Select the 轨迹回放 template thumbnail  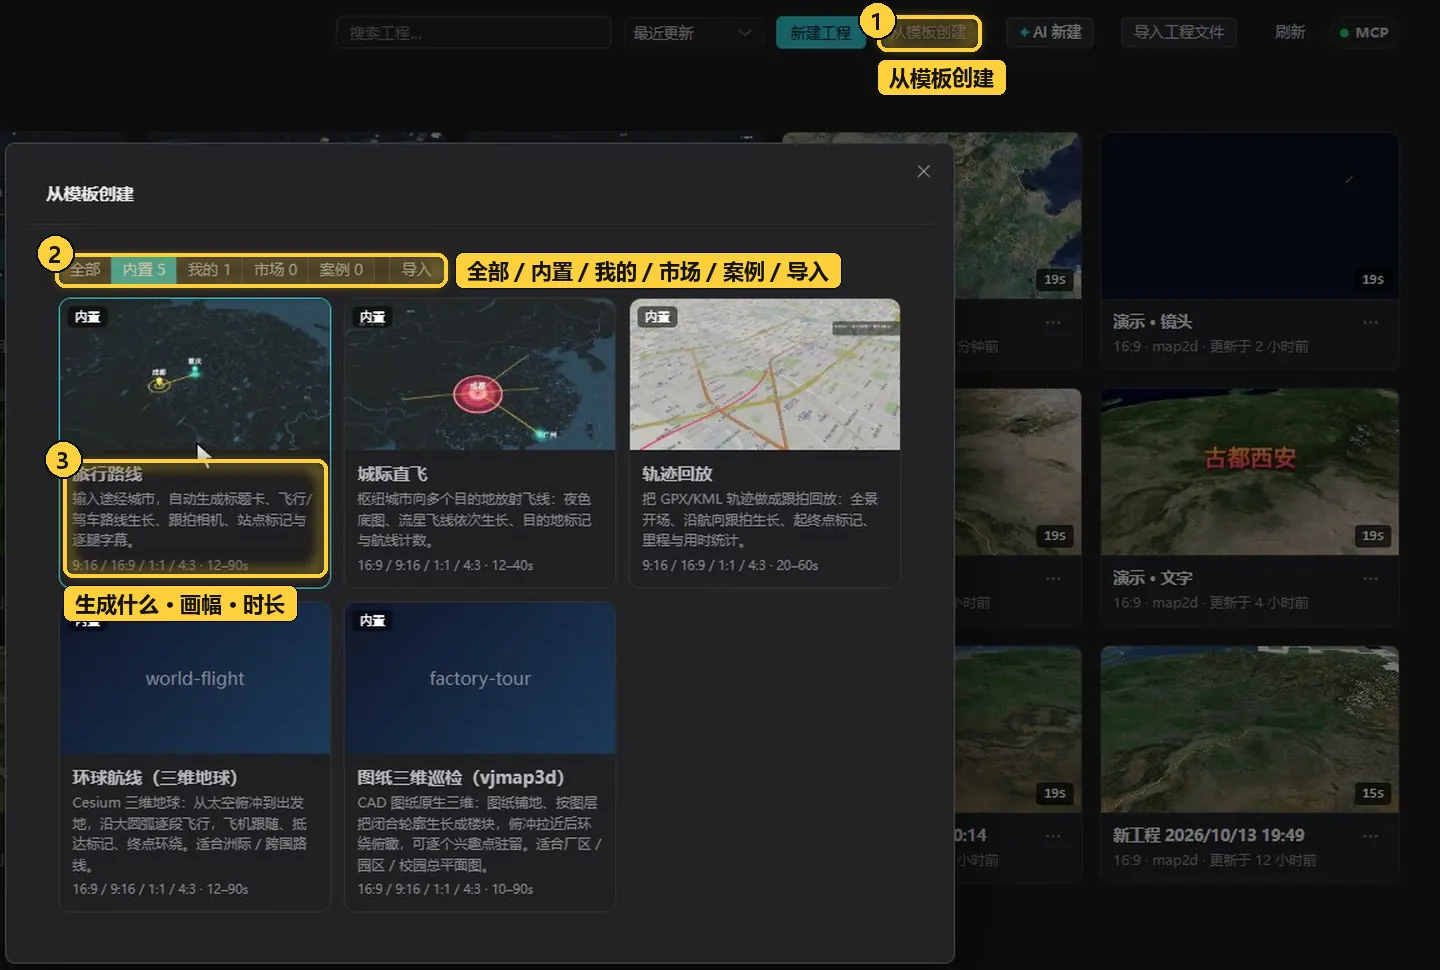point(765,375)
